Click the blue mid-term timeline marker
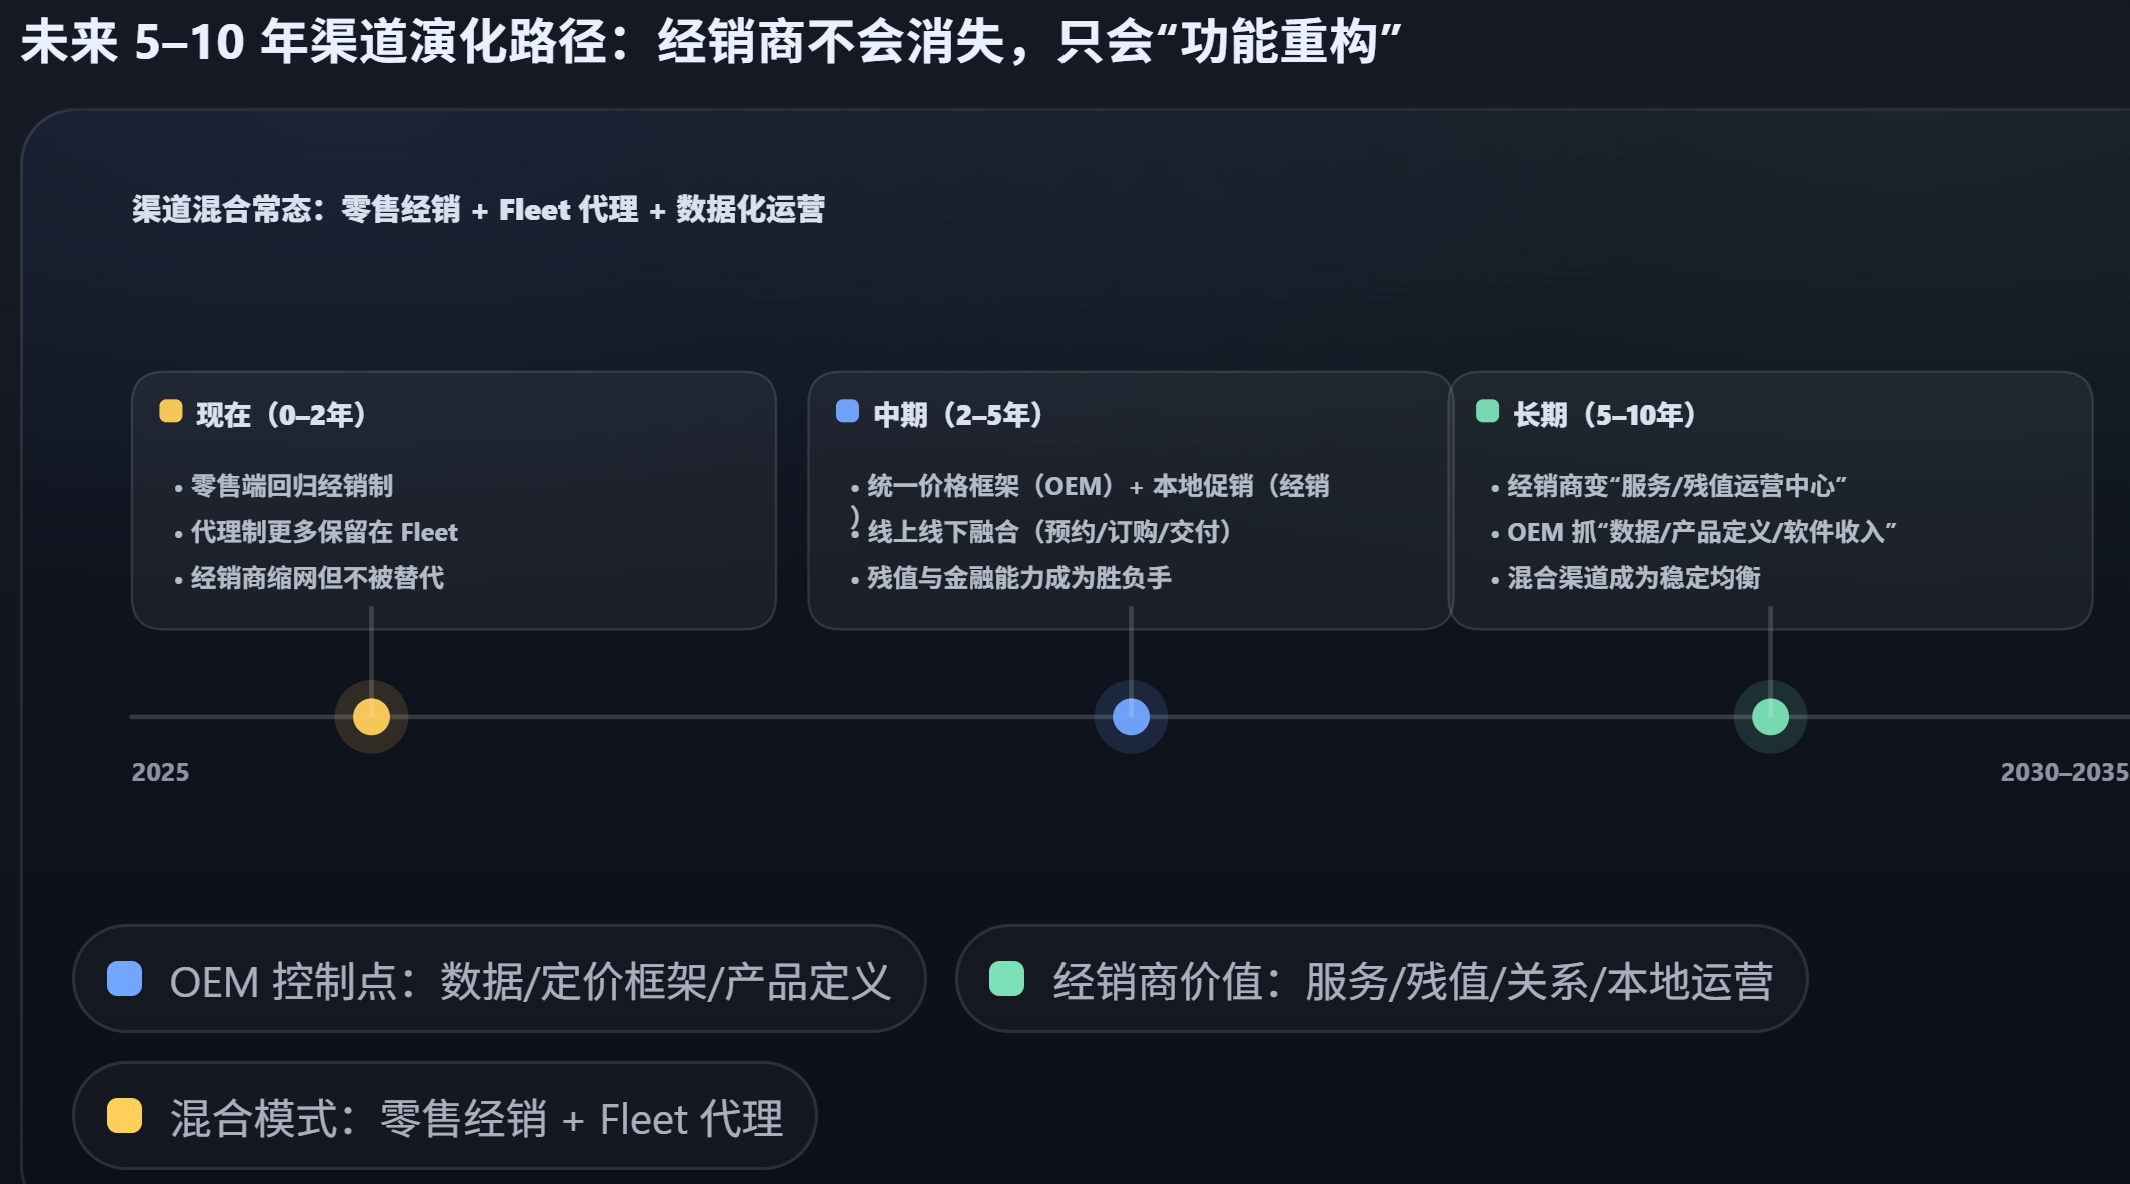The height and width of the screenshot is (1184, 2130). [1131, 717]
